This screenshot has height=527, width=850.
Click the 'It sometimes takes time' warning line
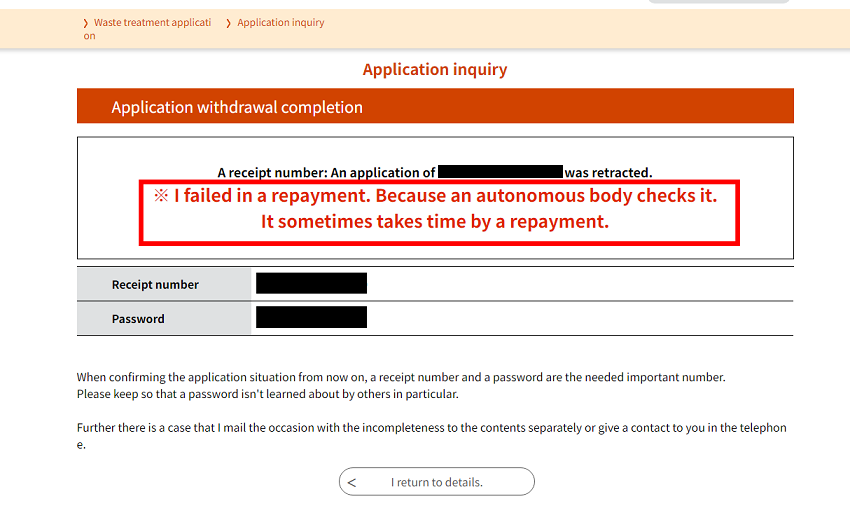435,221
